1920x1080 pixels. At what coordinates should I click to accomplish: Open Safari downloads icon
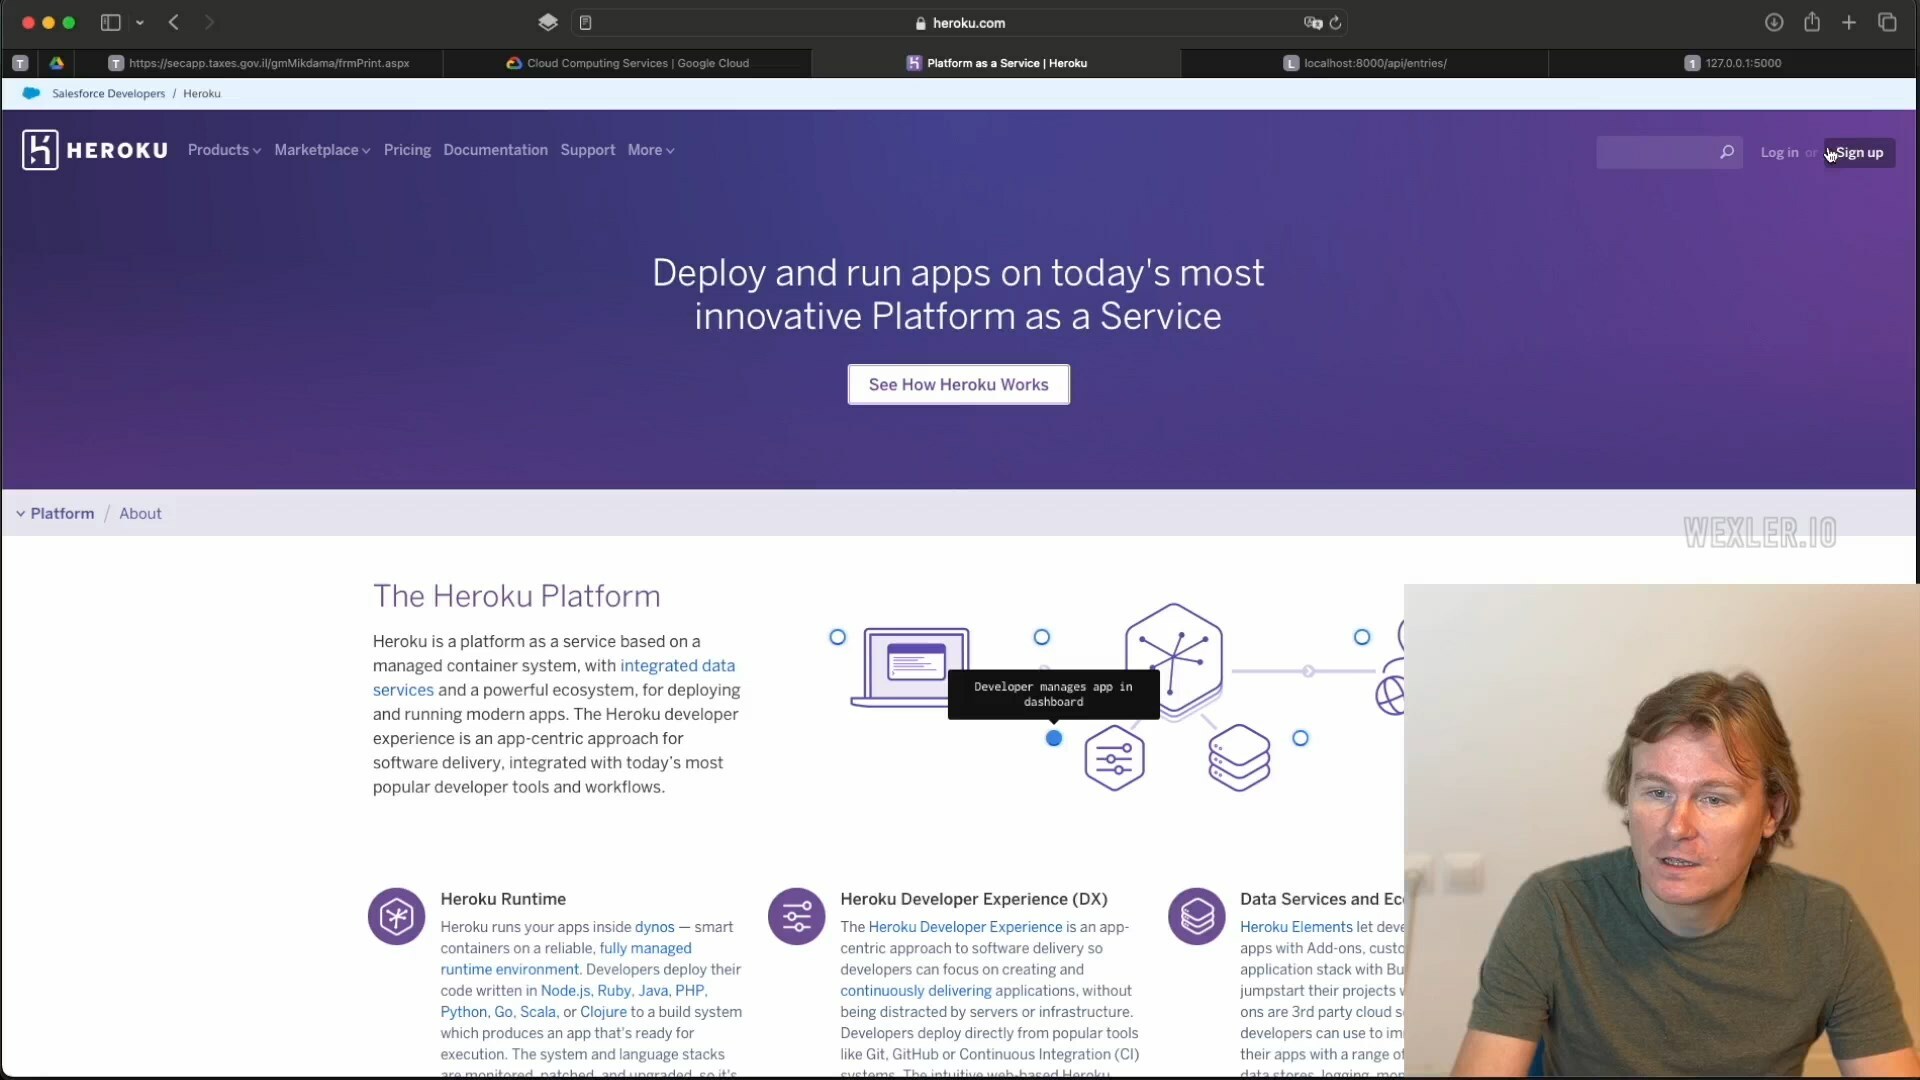pyautogui.click(x=1774, y=22)
